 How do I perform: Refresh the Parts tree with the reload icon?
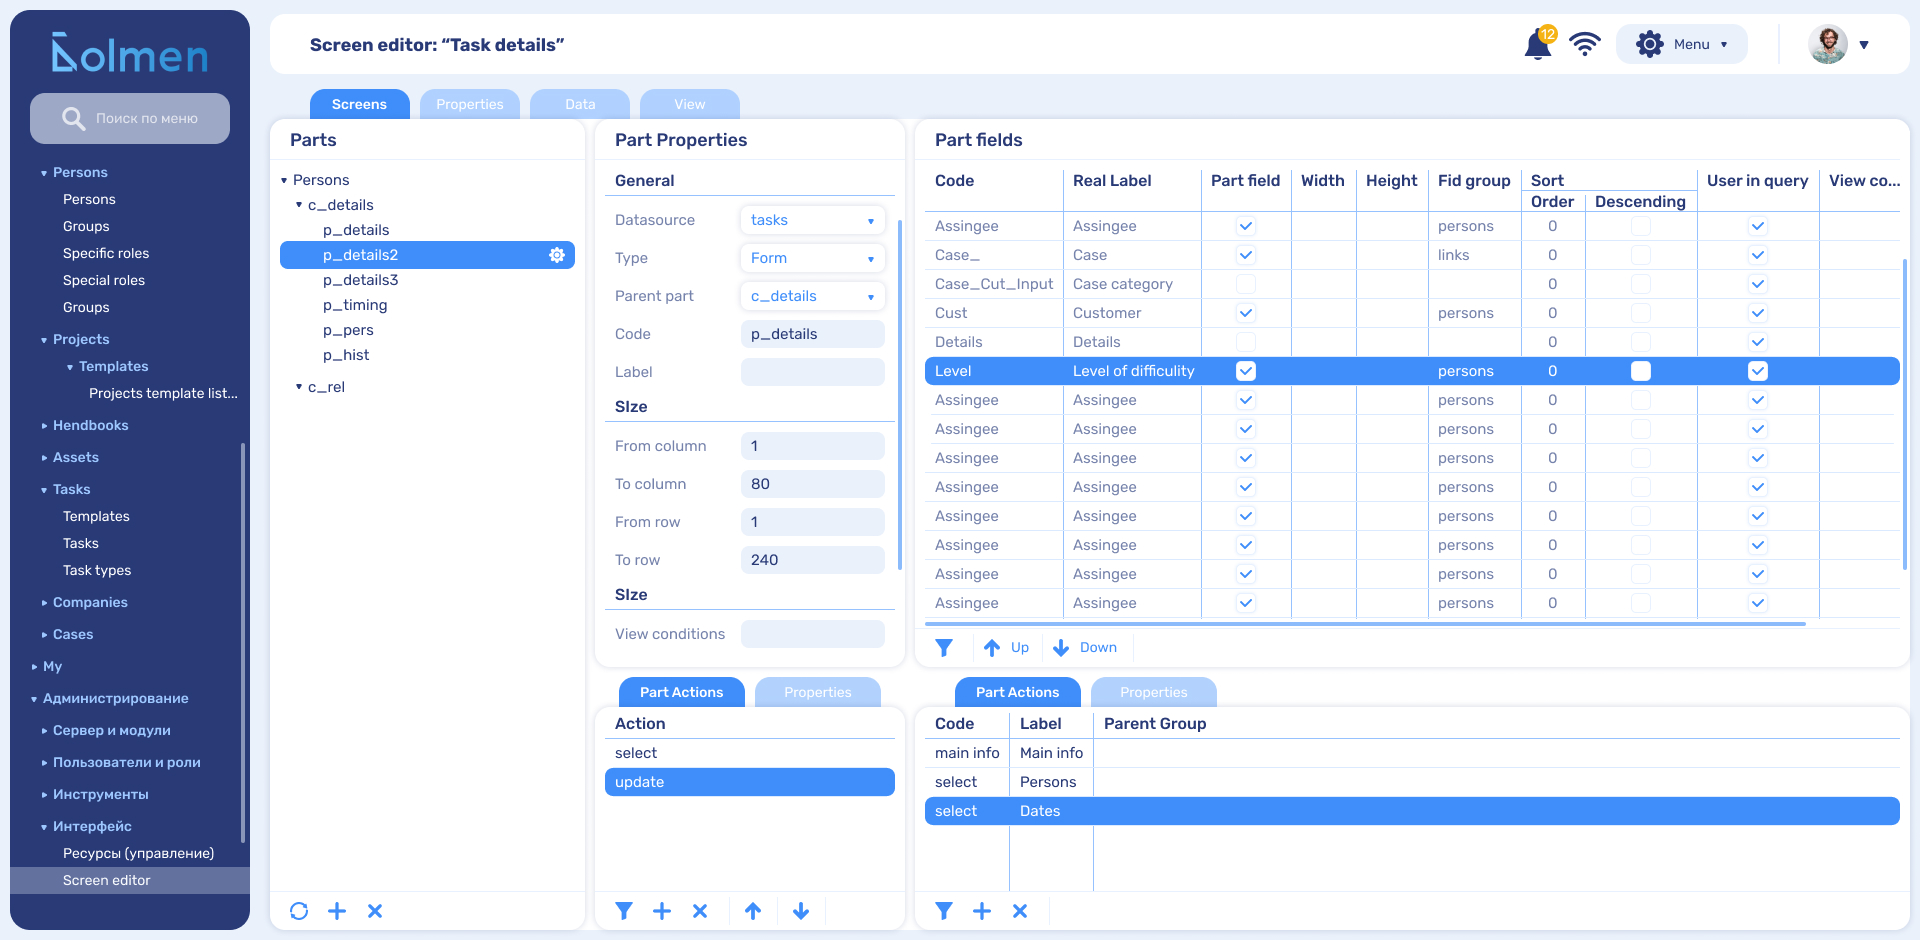(x=299, y=911)
